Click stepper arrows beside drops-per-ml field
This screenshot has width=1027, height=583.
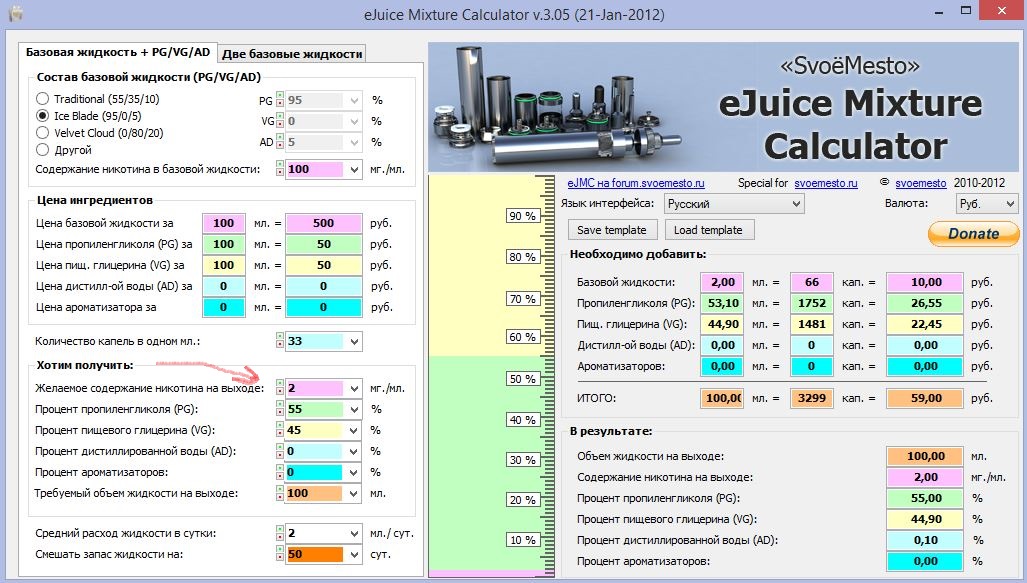click(x=279, y=341)
